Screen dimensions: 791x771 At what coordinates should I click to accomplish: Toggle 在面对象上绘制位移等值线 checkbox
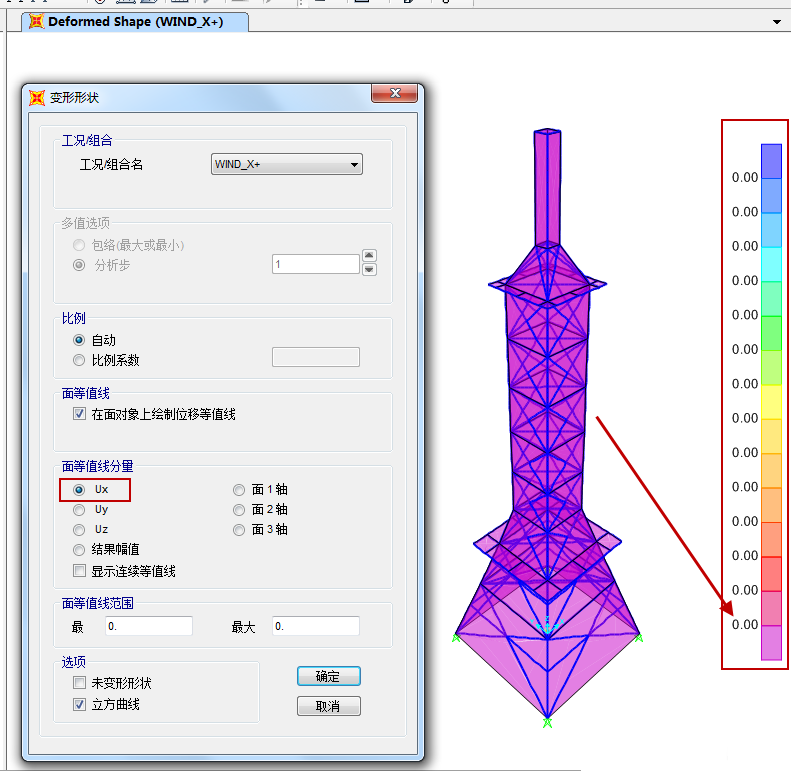point(79,414)
